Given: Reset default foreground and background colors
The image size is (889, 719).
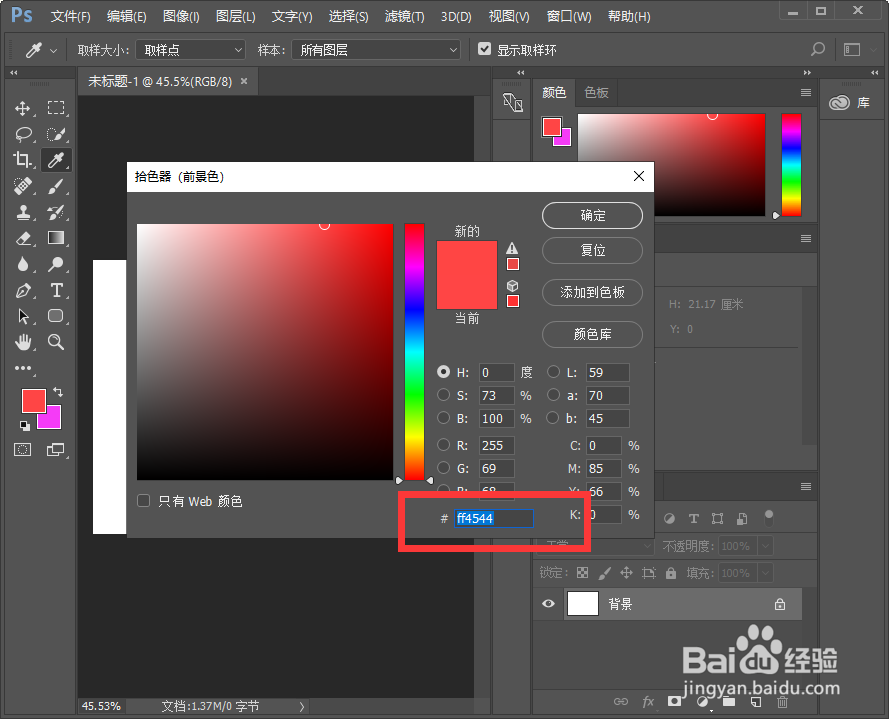Looking at the screenshot, I should (25, 425).
